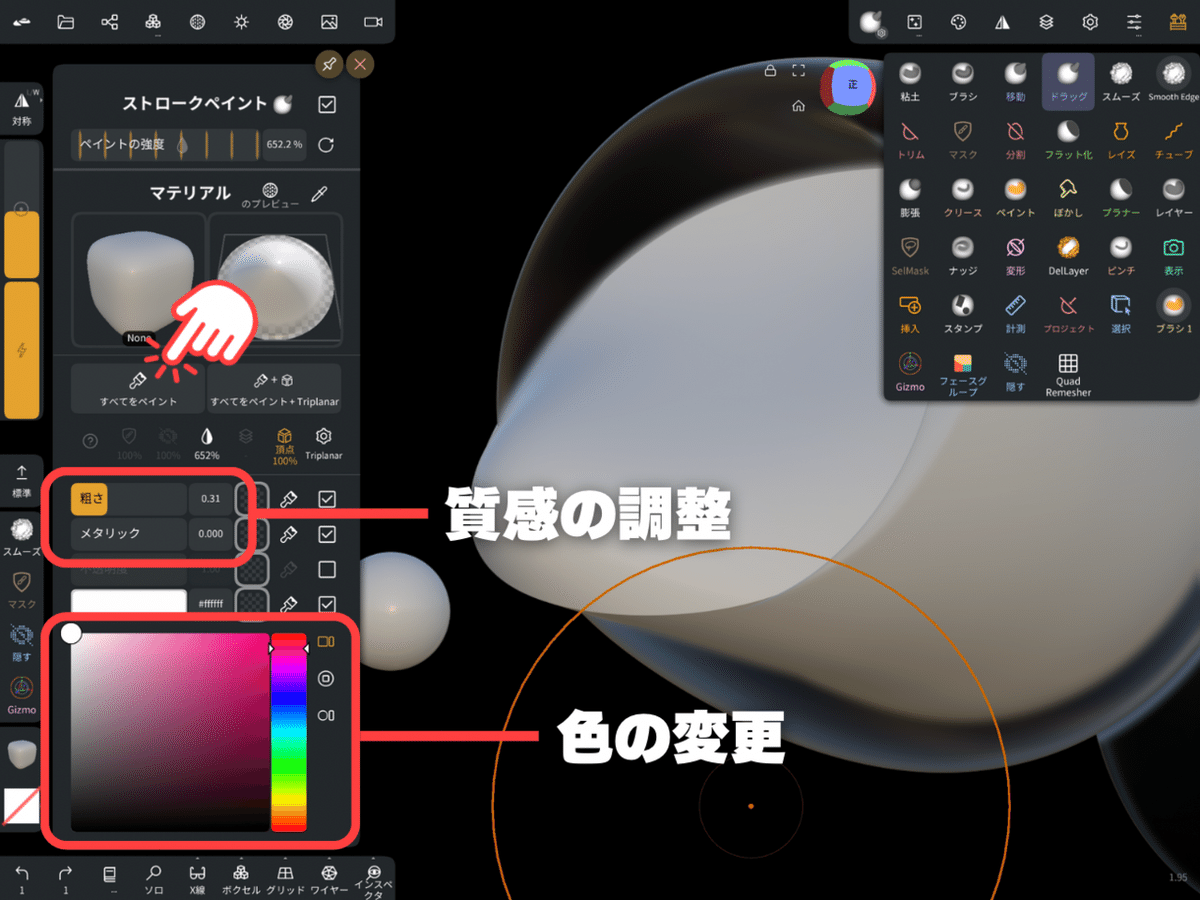Select the トリム (Trim) tool

910,139
